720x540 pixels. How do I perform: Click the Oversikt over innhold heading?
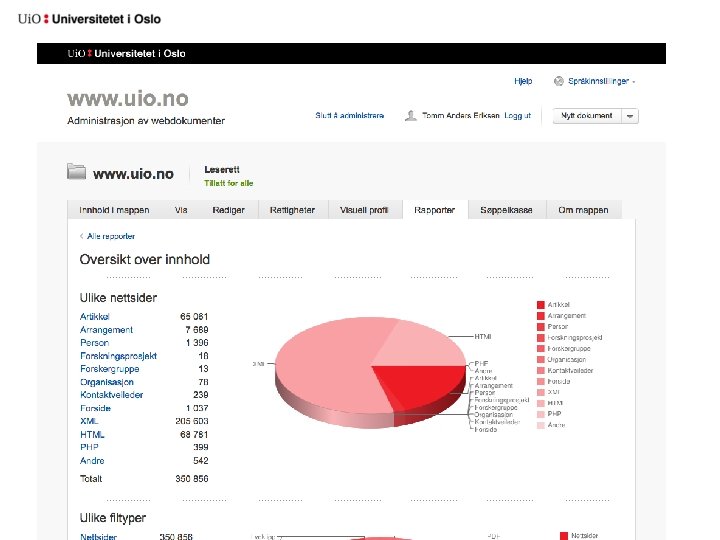point(145,260)
